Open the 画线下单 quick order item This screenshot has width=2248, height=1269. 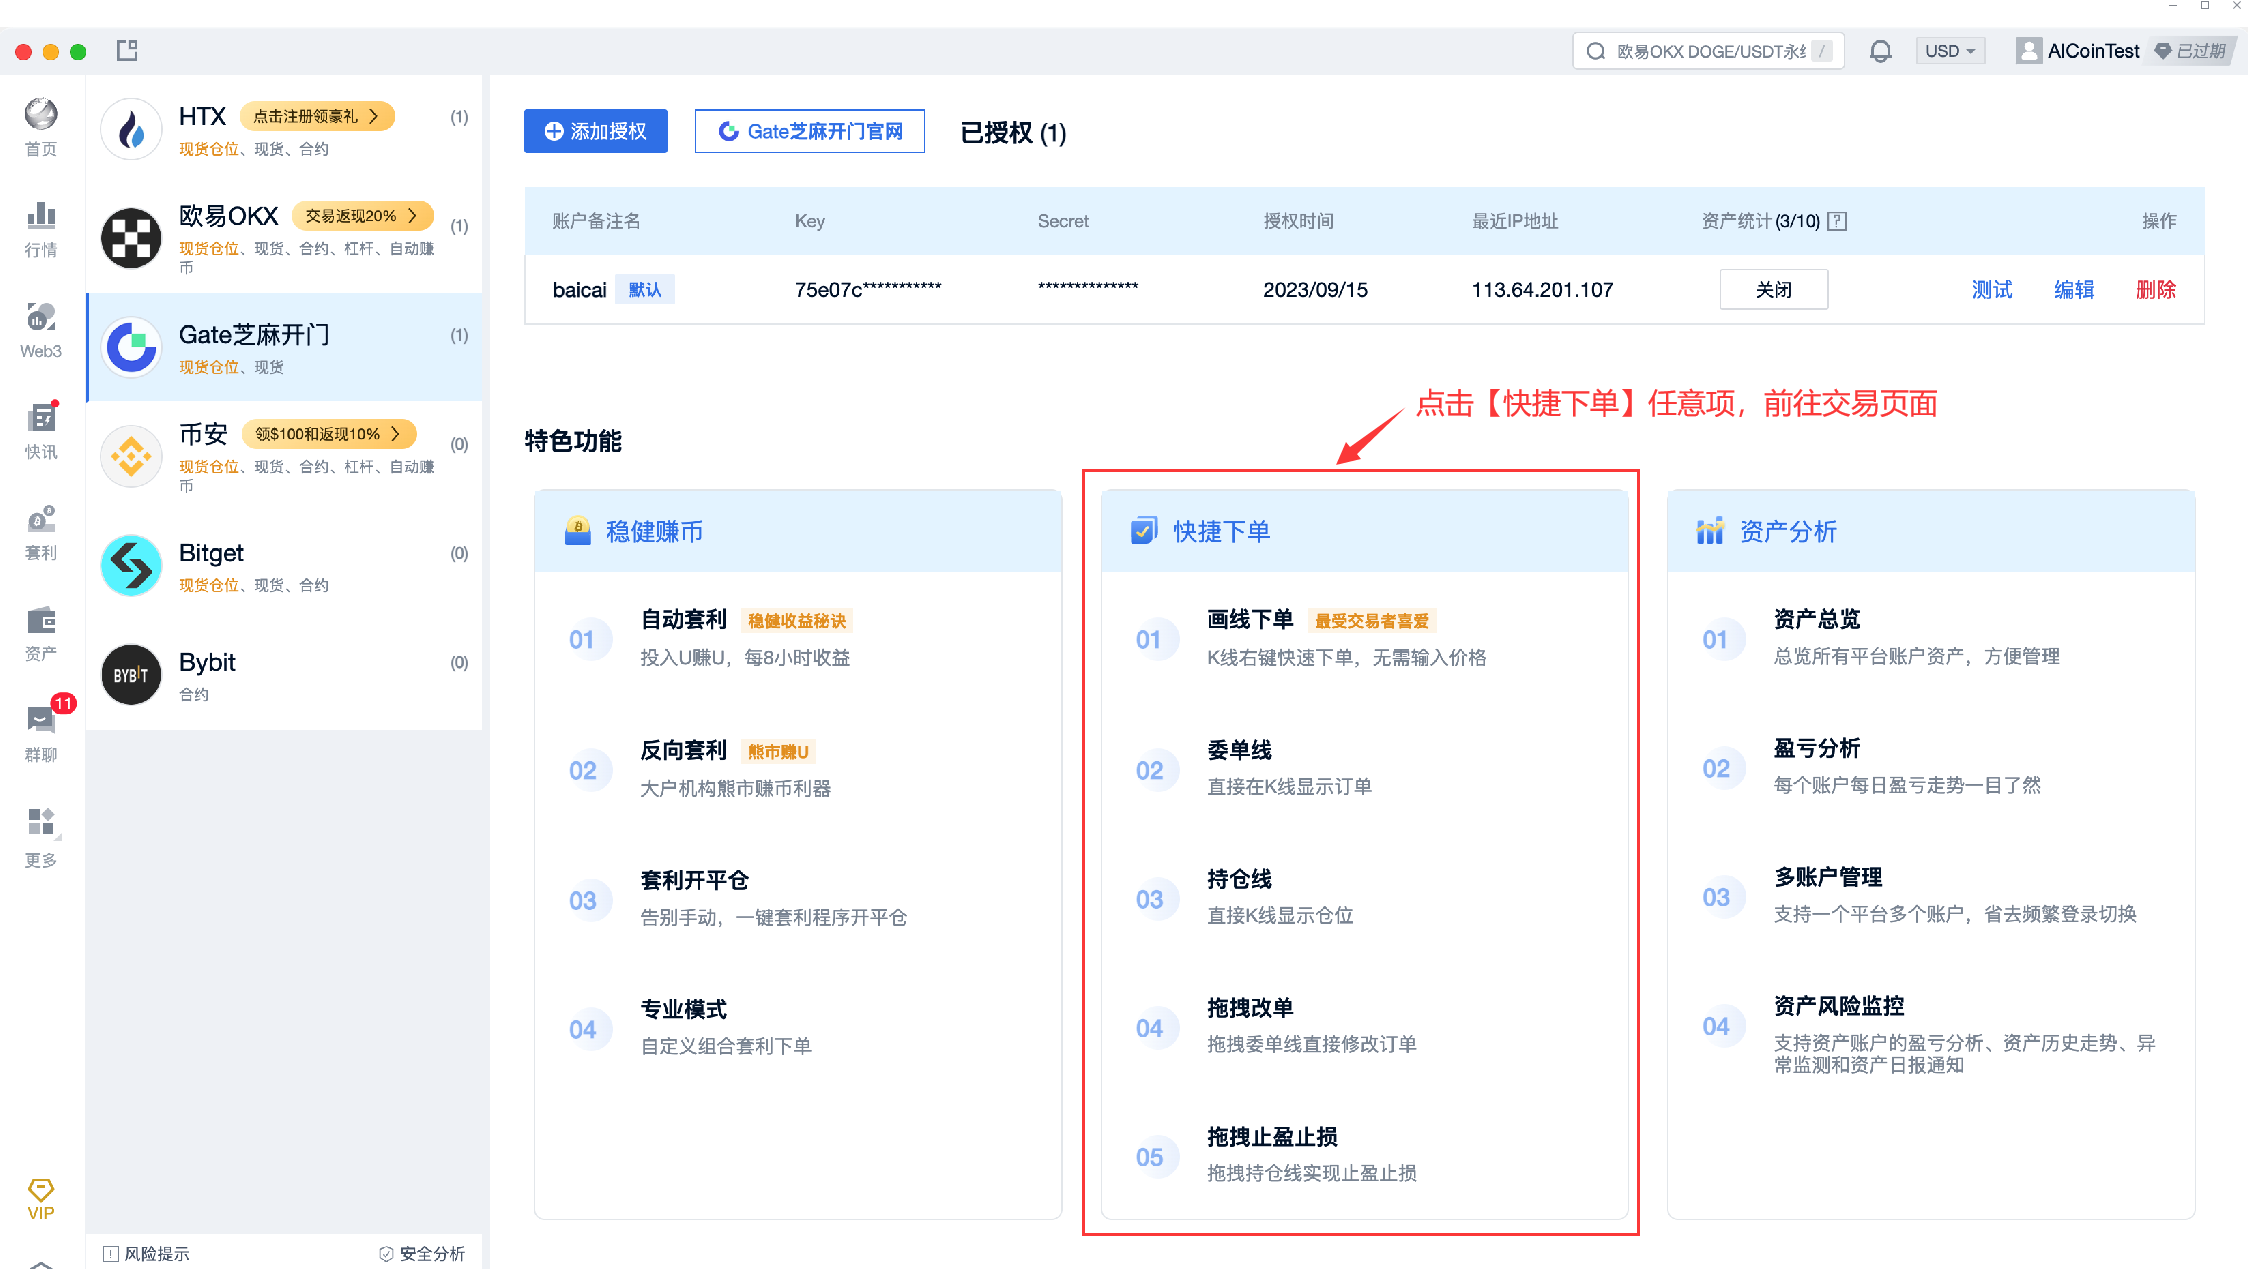tap(1364, 638)
